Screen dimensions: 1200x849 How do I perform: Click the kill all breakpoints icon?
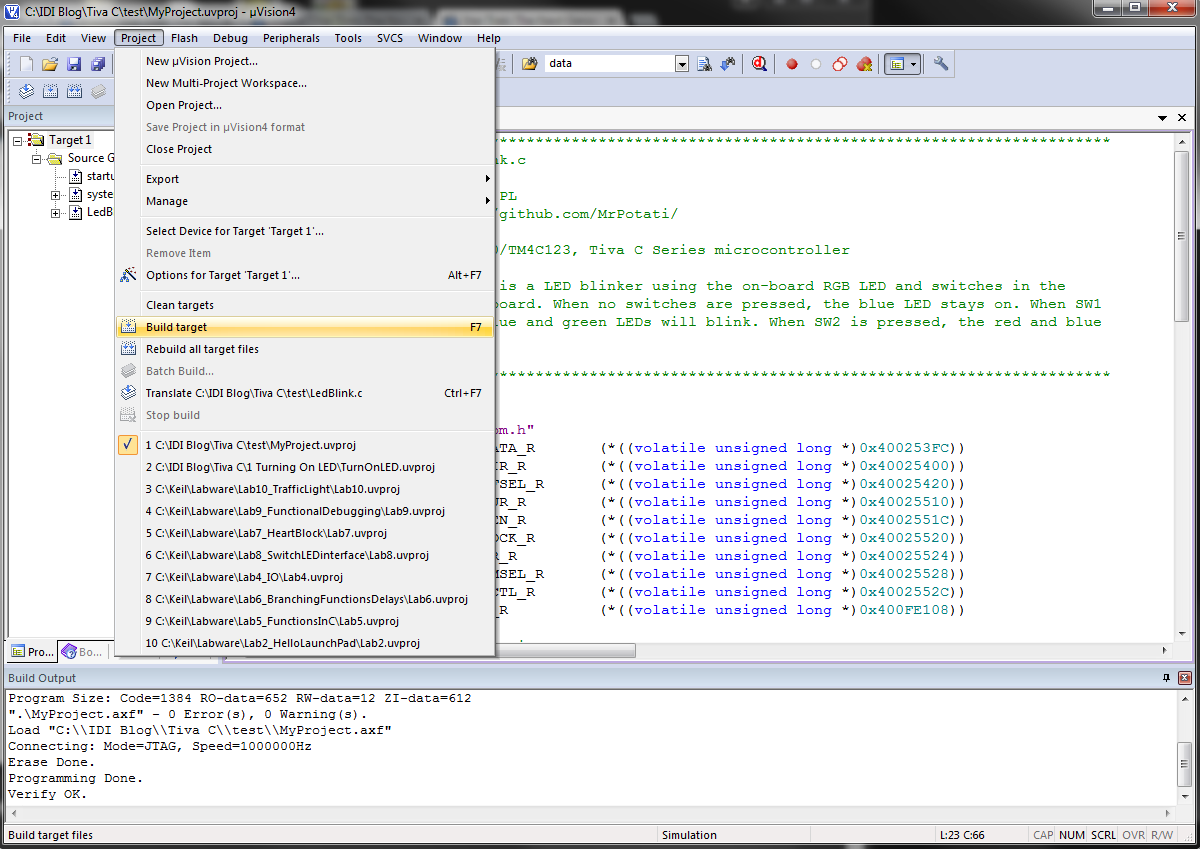tap(865, 64)
